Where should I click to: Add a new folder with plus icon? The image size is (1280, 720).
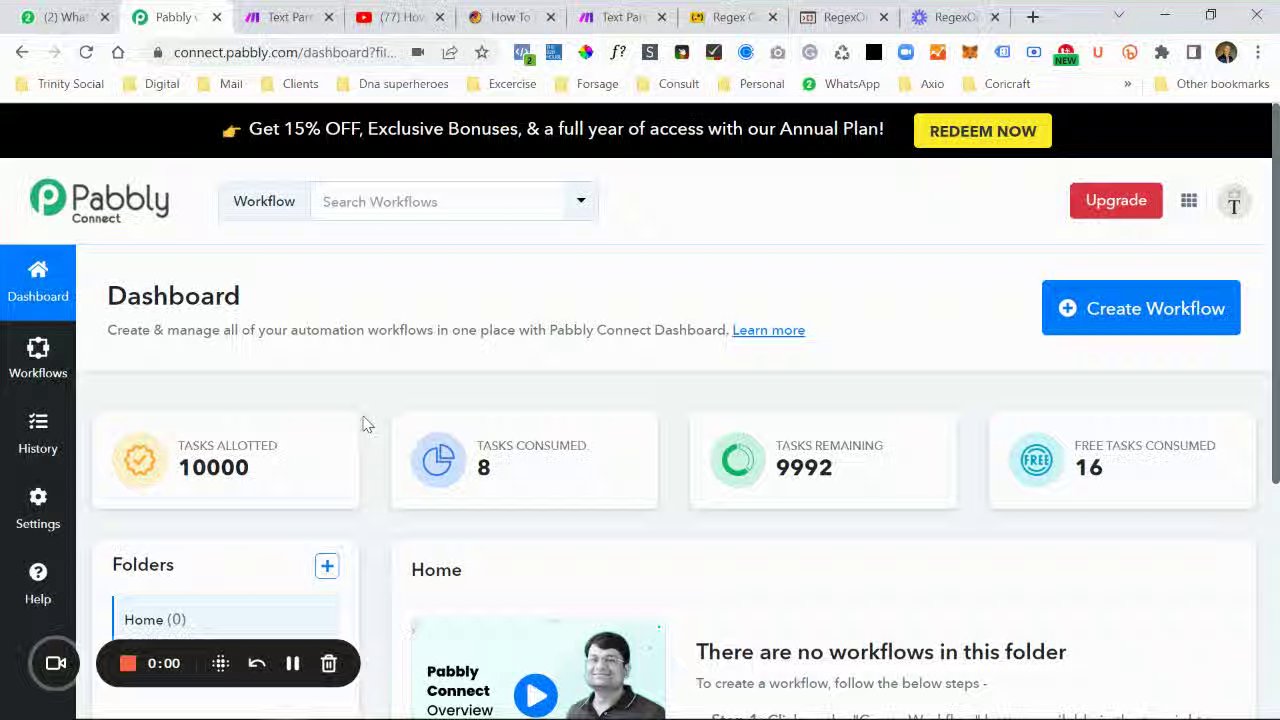pyautogui.click(x=327, y=566)
